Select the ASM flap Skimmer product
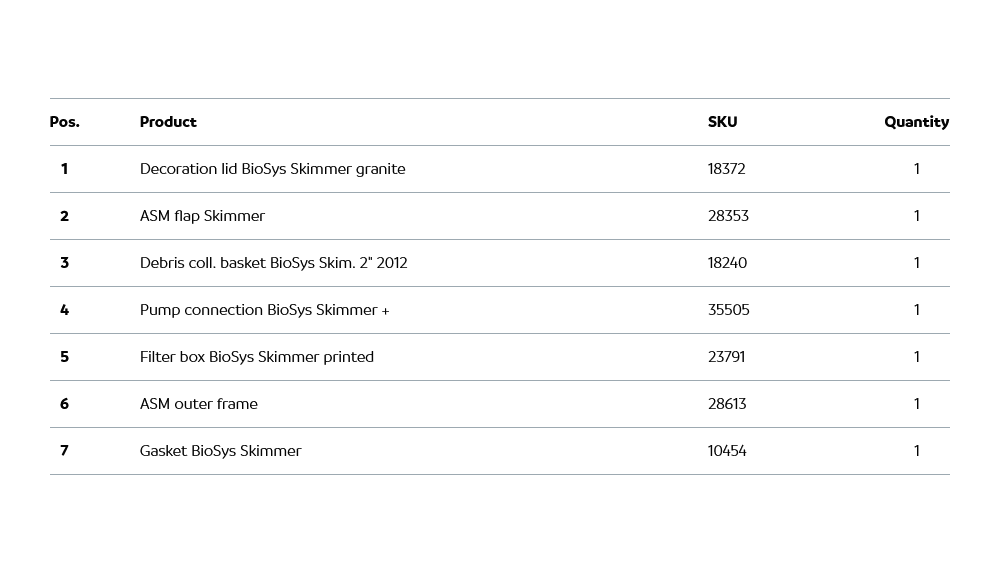The width and height of the screenshot is (989, 583). [x=202, y=216]
